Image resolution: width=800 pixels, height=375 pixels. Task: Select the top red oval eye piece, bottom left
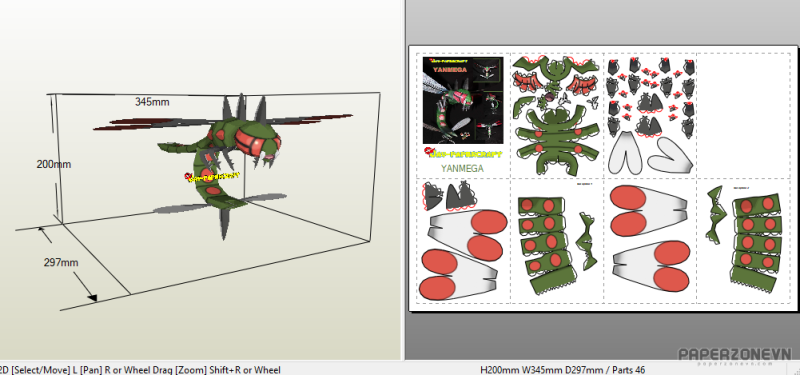coord(489,221)
